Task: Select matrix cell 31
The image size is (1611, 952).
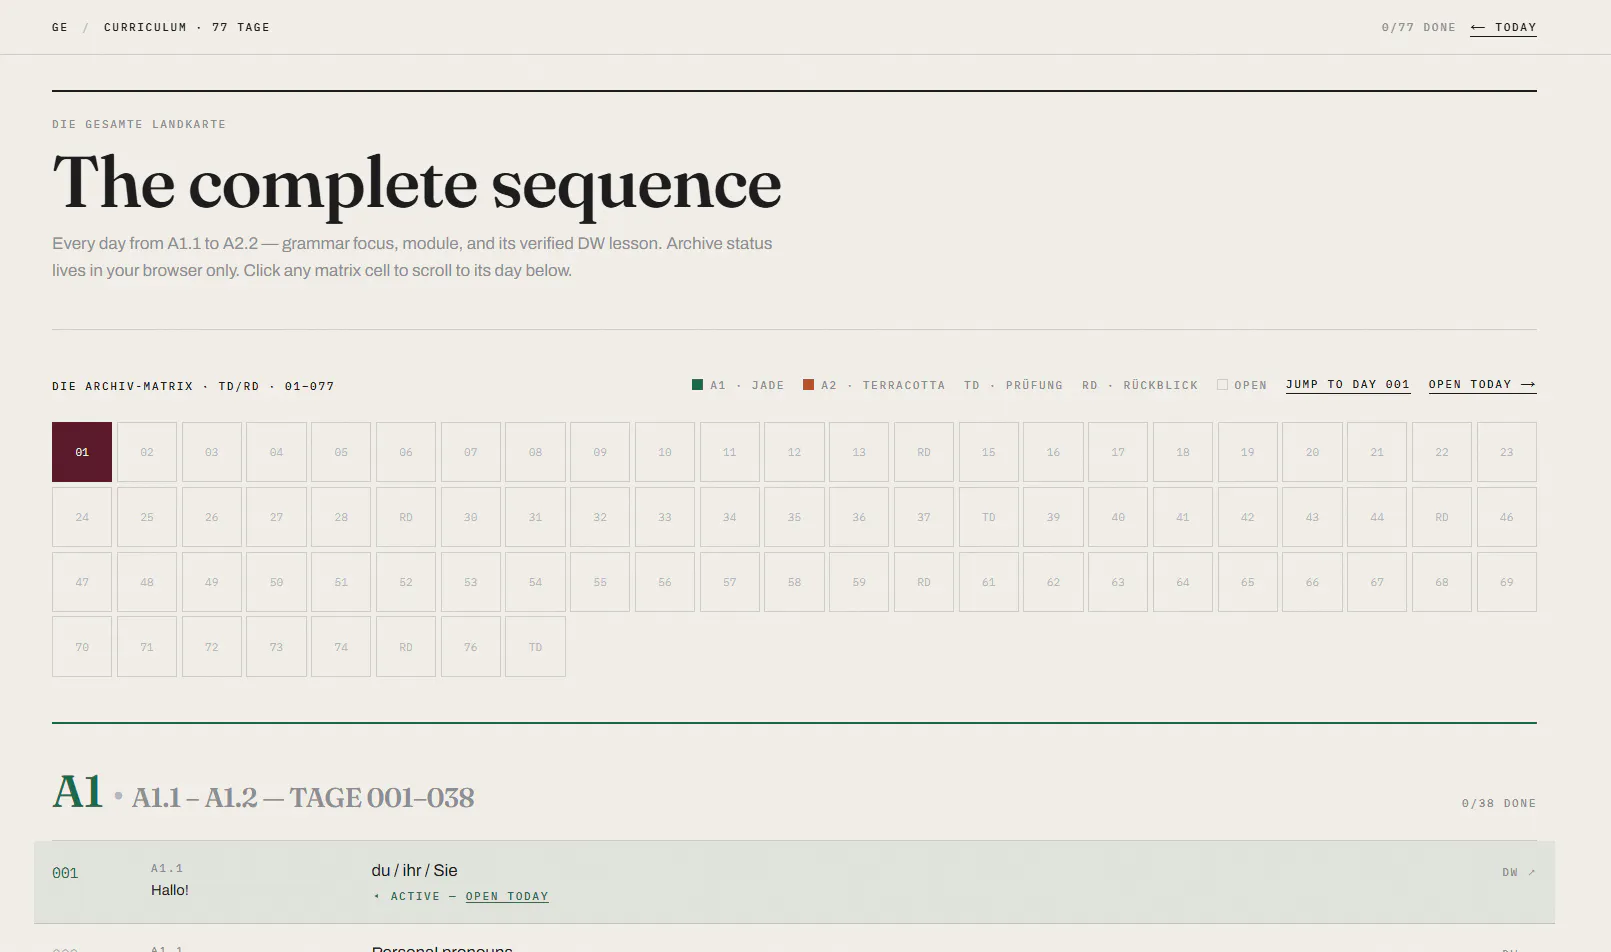Action: 535,517
